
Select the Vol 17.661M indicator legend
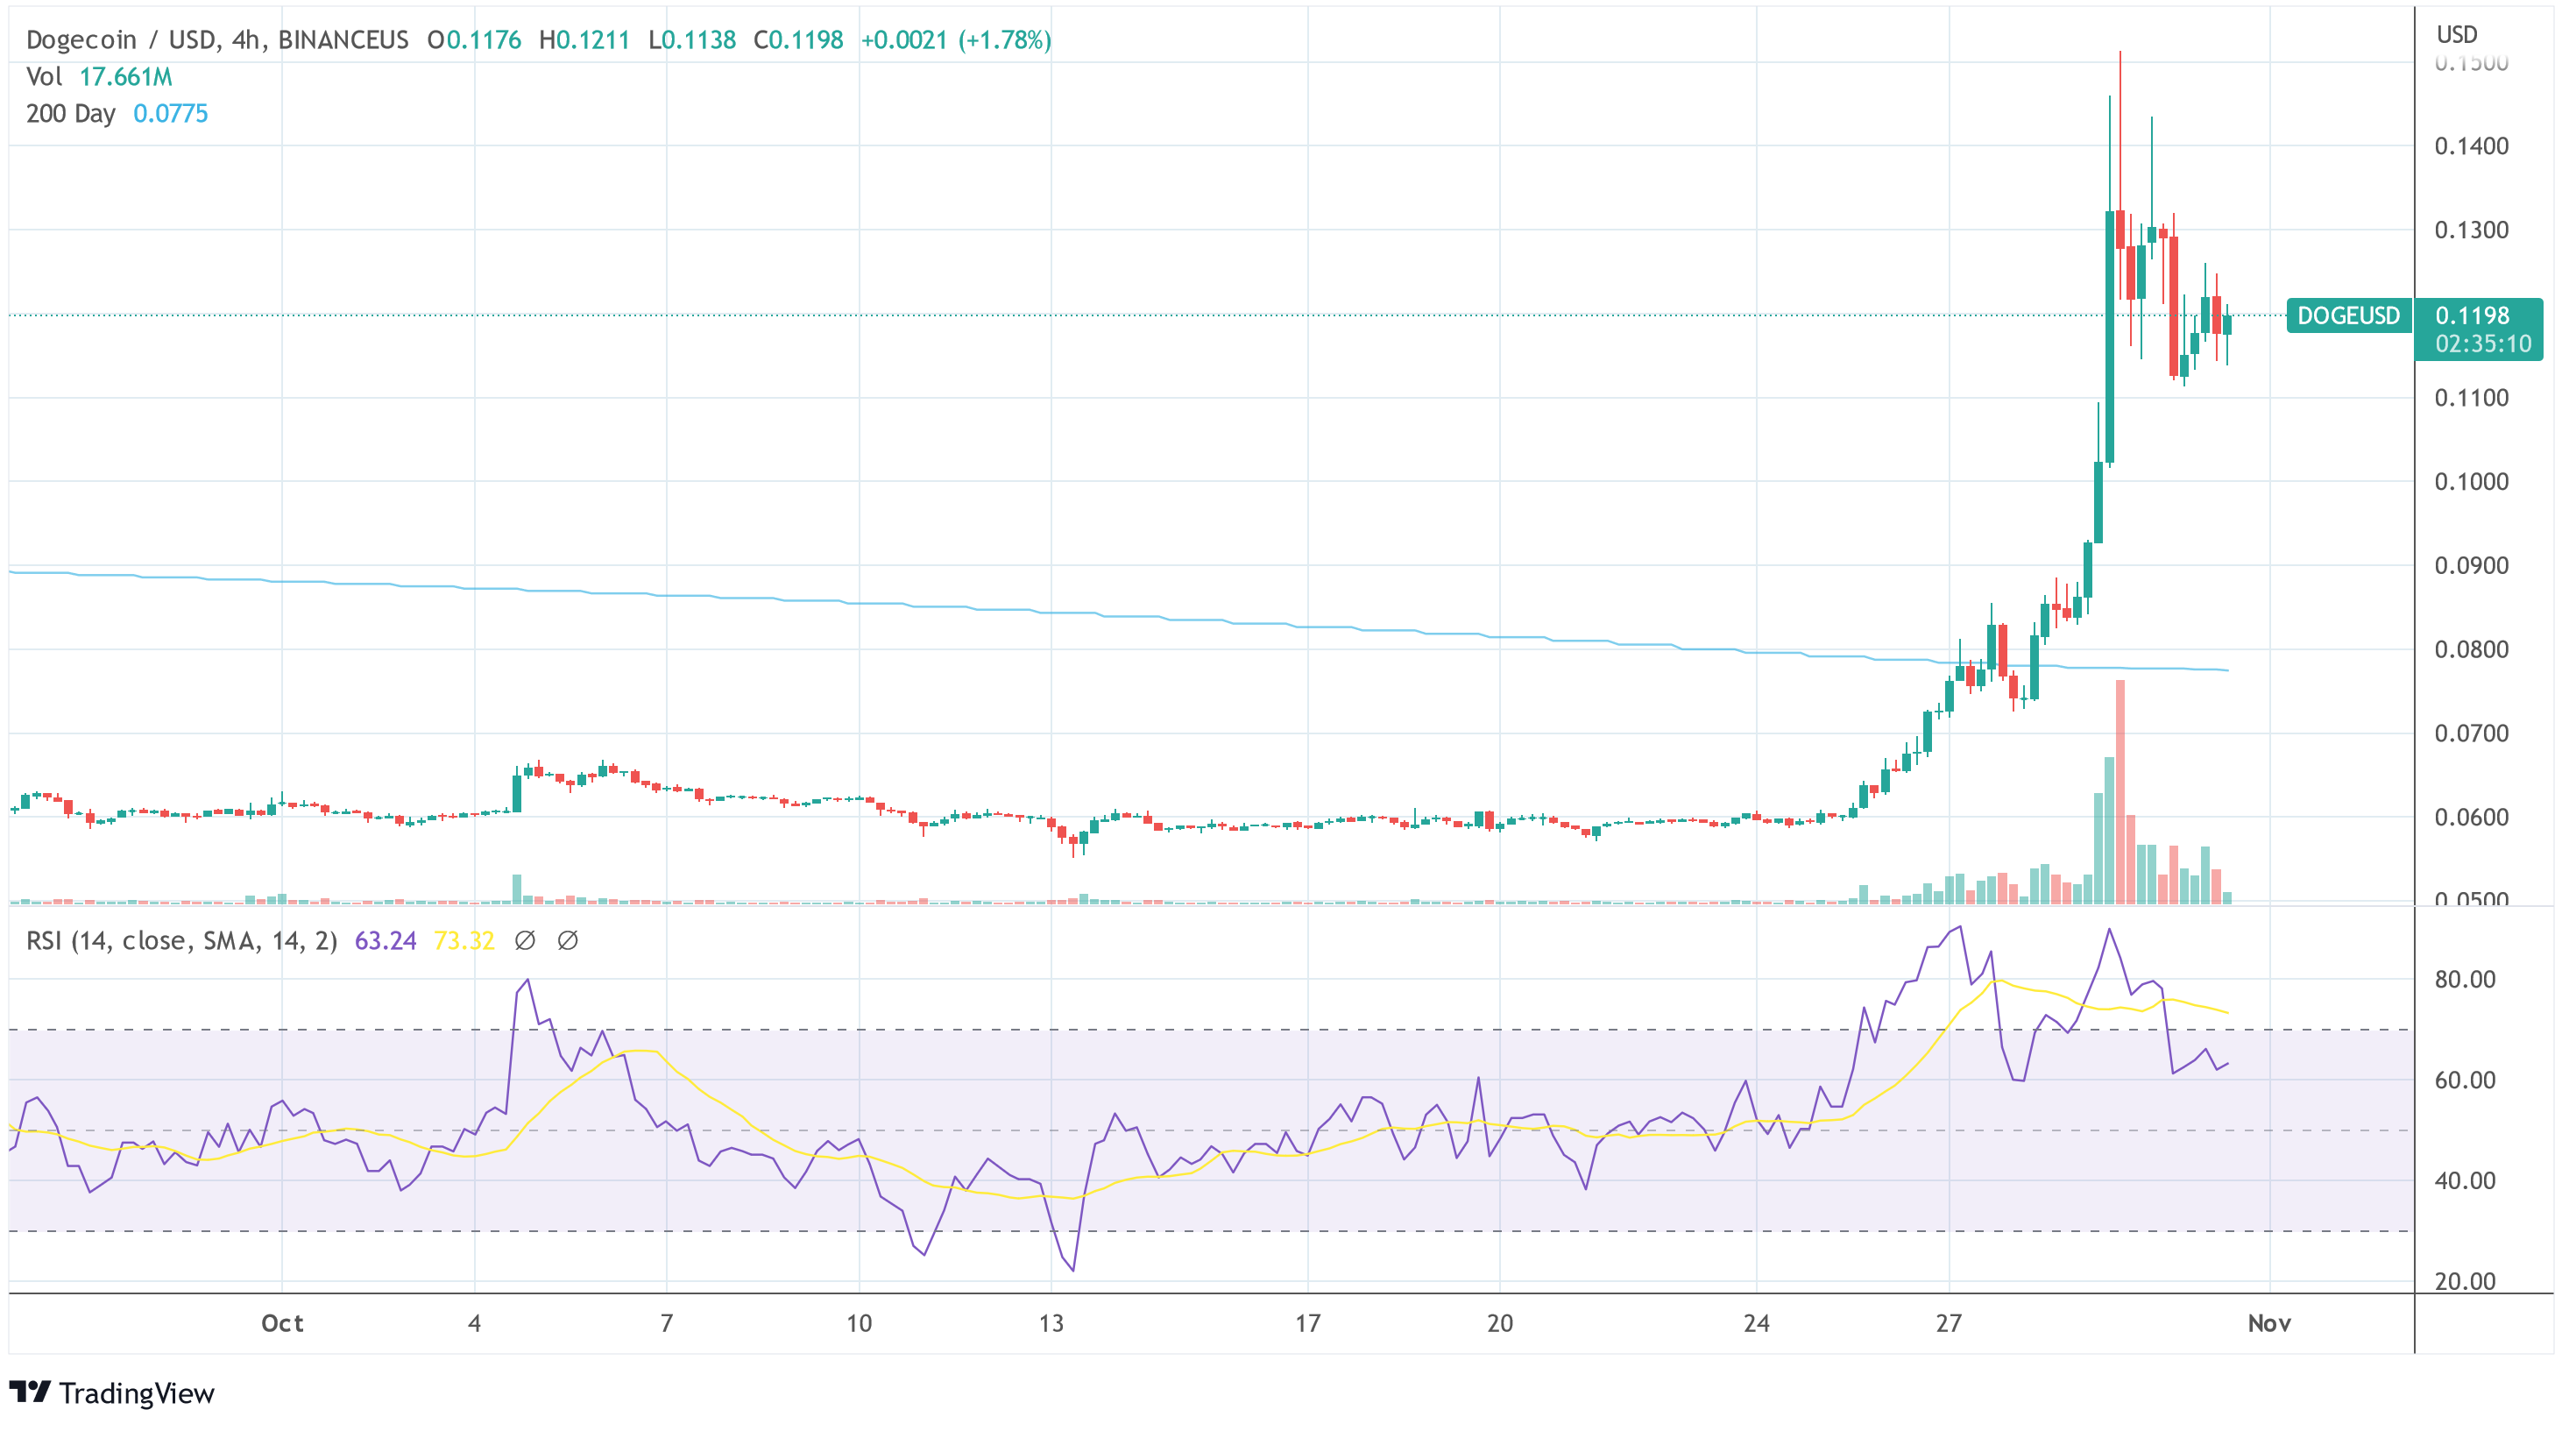coord(99,77)
